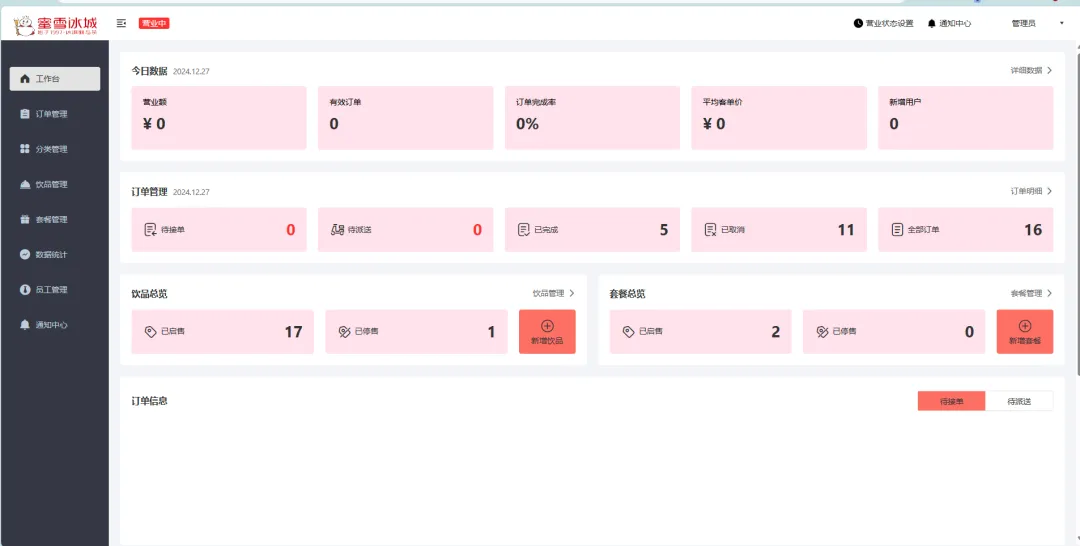
Task: Open 分类管理 in sidebar
Action: point(55,149)
